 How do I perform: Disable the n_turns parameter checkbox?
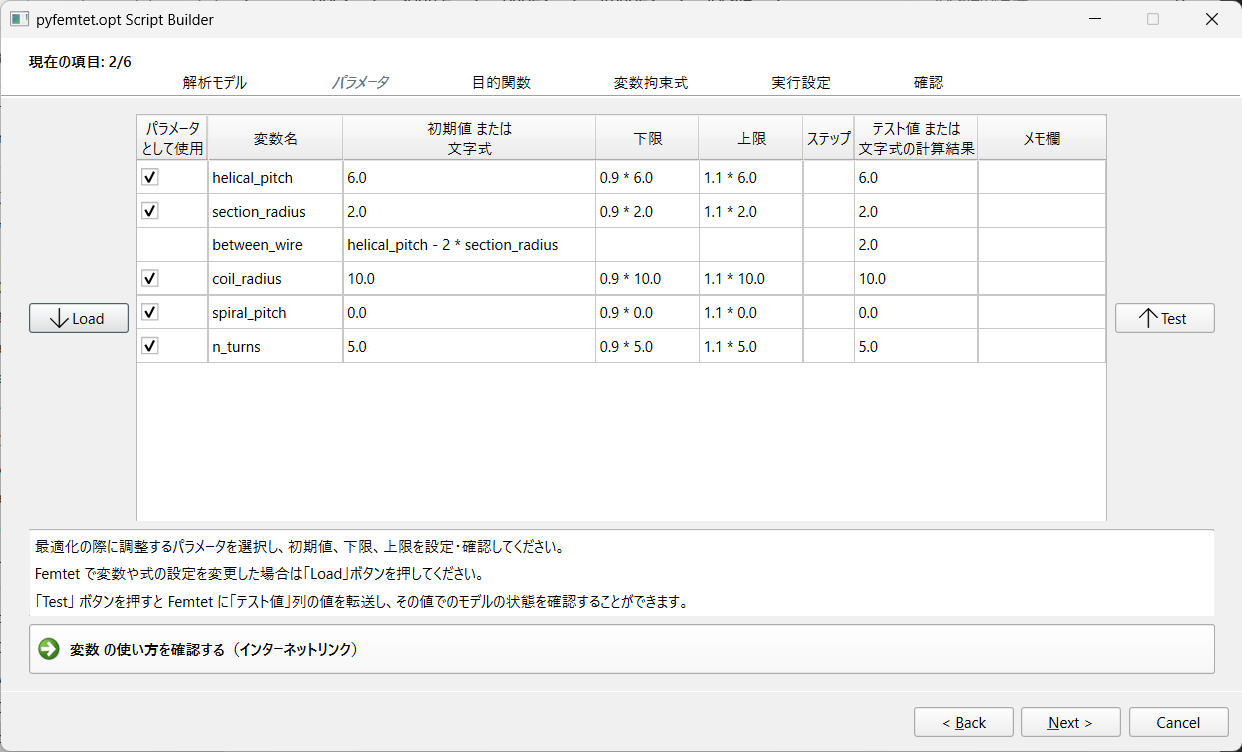[150, 346]
